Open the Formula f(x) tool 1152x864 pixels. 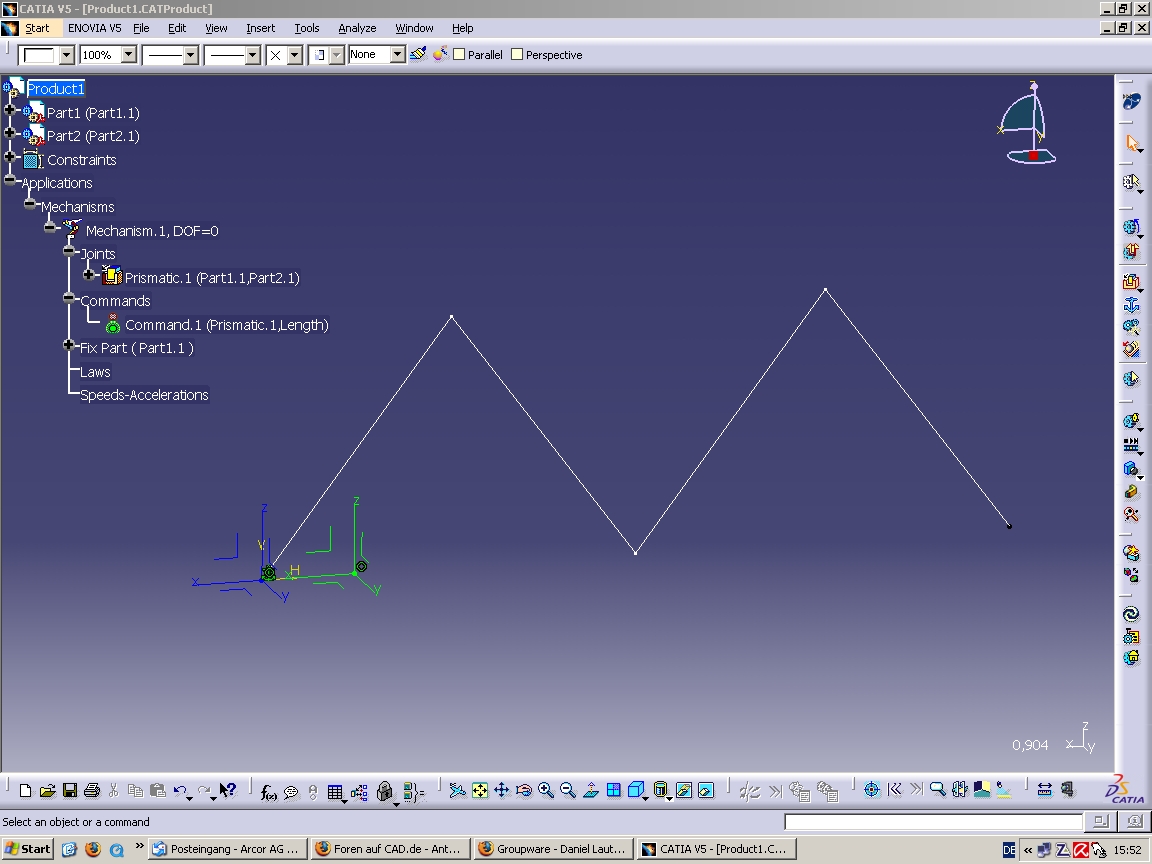pos(269,791)
